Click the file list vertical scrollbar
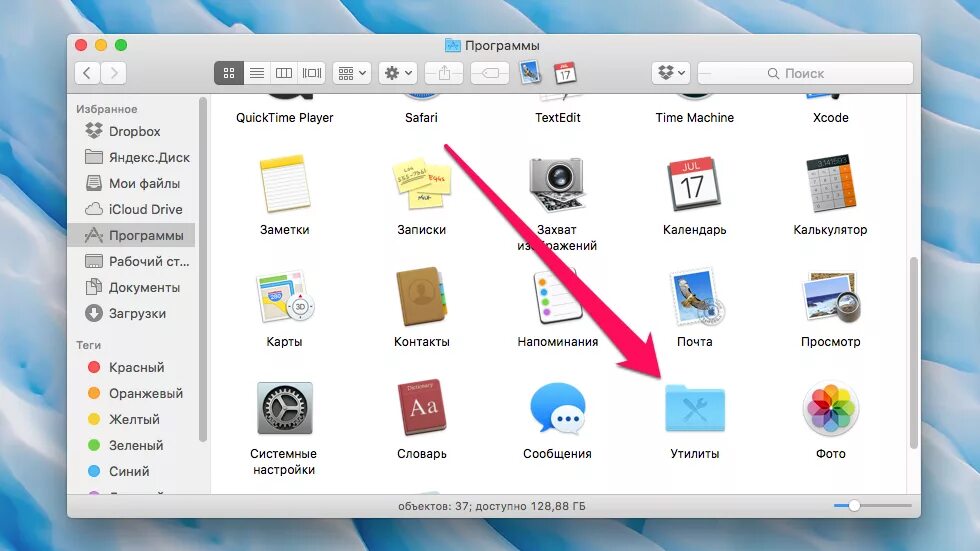The width and height of the screenshot is (980, 551). pos(914,352)
